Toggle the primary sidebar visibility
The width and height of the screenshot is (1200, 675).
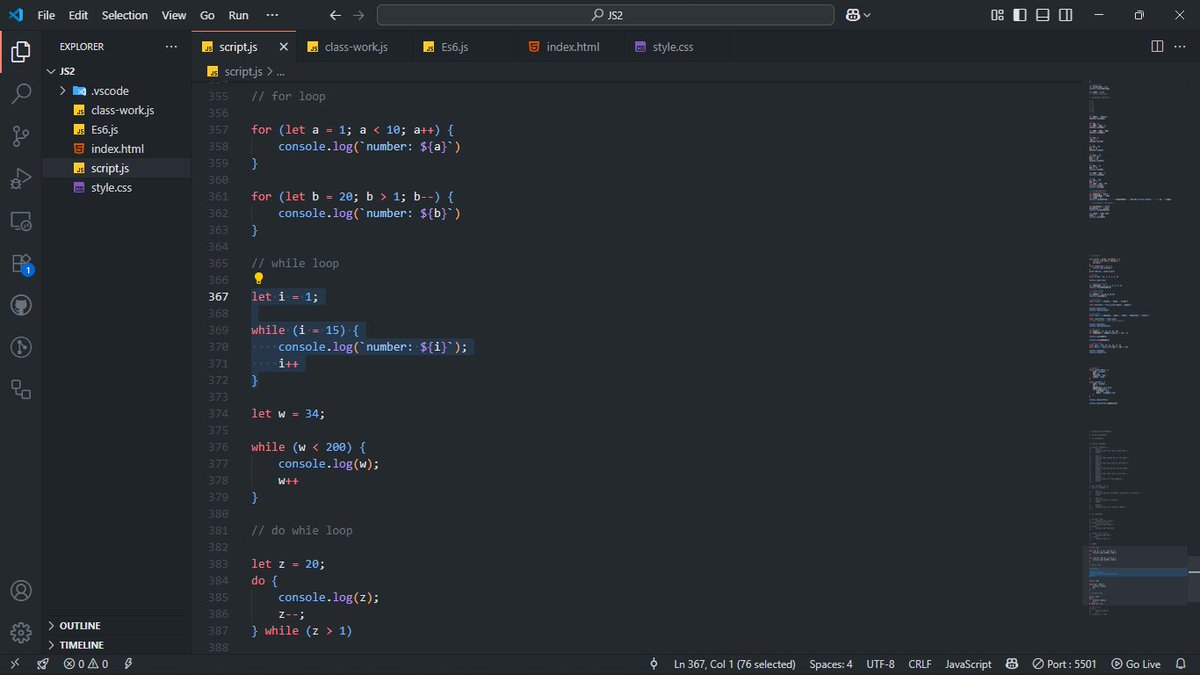tap(1019, 14)
